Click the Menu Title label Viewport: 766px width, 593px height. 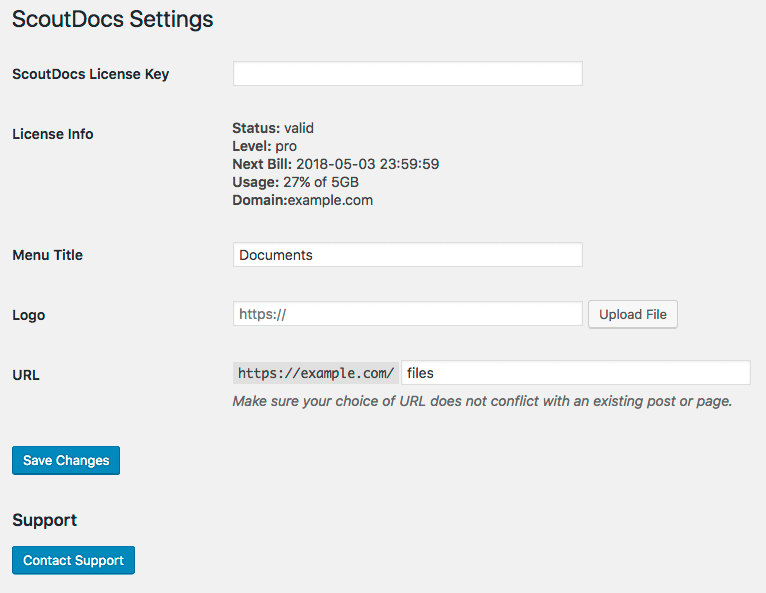tap(47, 255)
